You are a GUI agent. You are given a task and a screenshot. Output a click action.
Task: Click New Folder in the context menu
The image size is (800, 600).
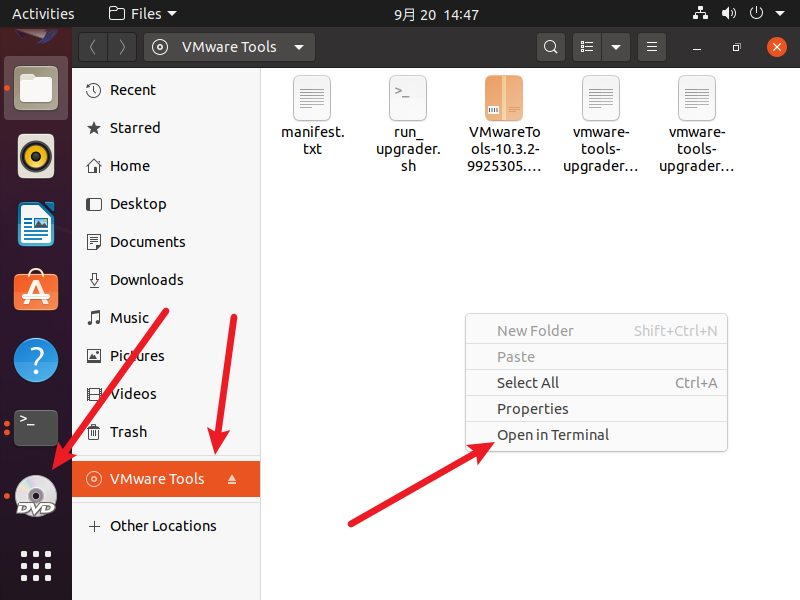[596, 331]
